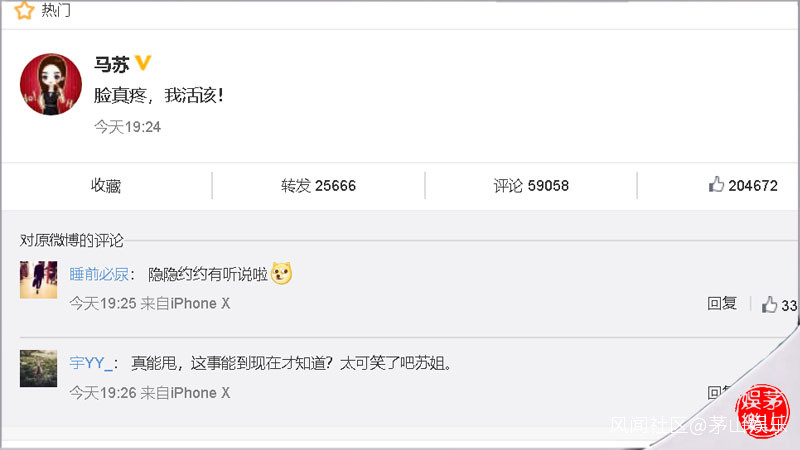Click the star icon beside 热门
This screenshot has width=800, height=450.
click(24, 10)
